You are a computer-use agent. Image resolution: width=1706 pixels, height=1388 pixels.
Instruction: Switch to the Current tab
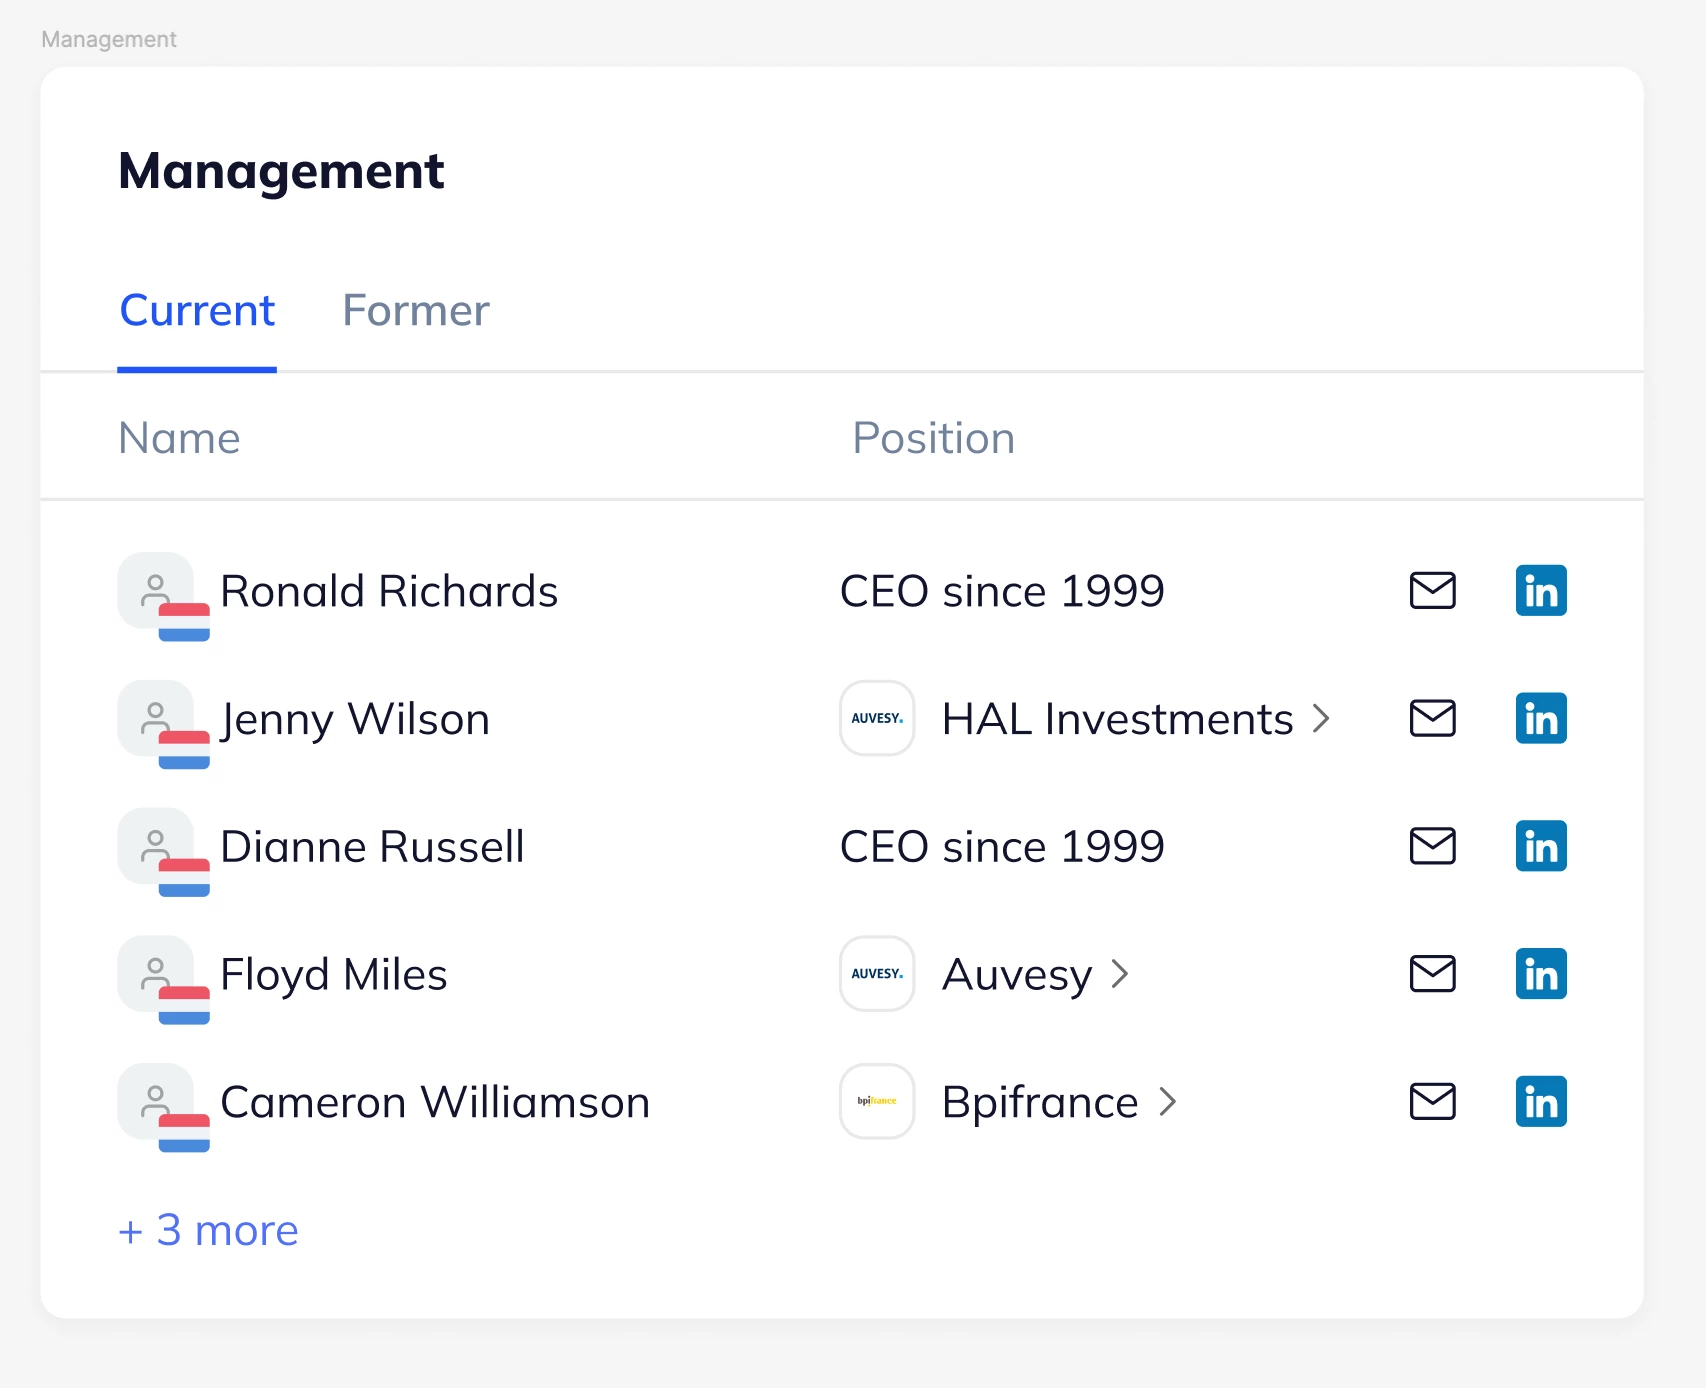click(x=197, y=311)
